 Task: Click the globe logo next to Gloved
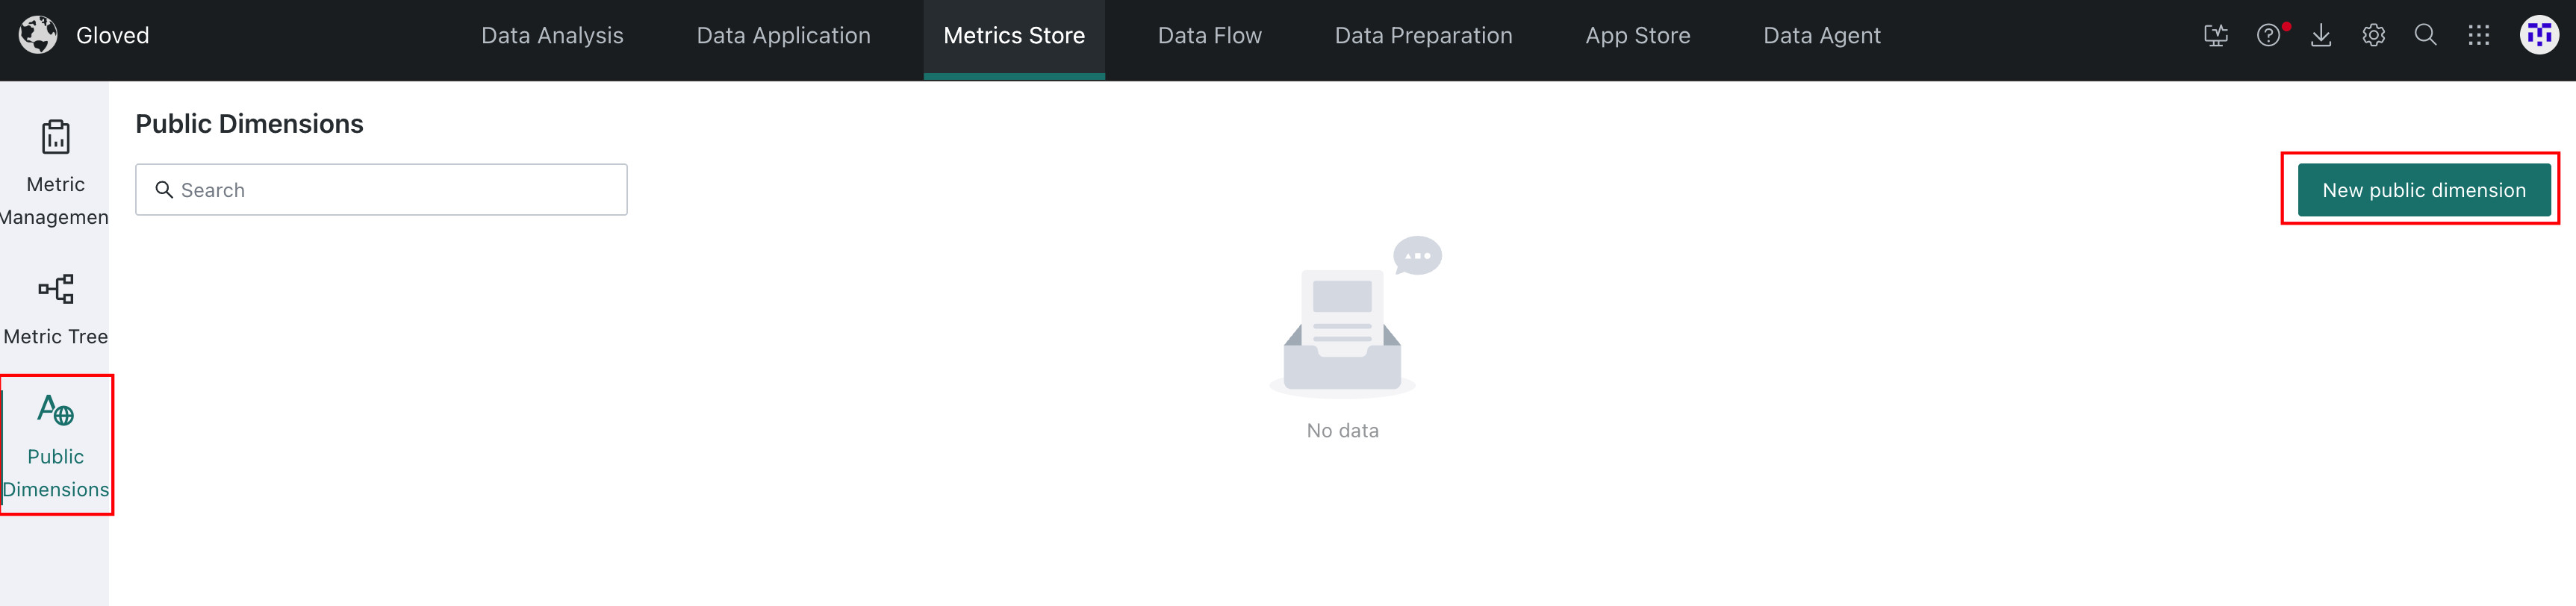coord(38,35)
